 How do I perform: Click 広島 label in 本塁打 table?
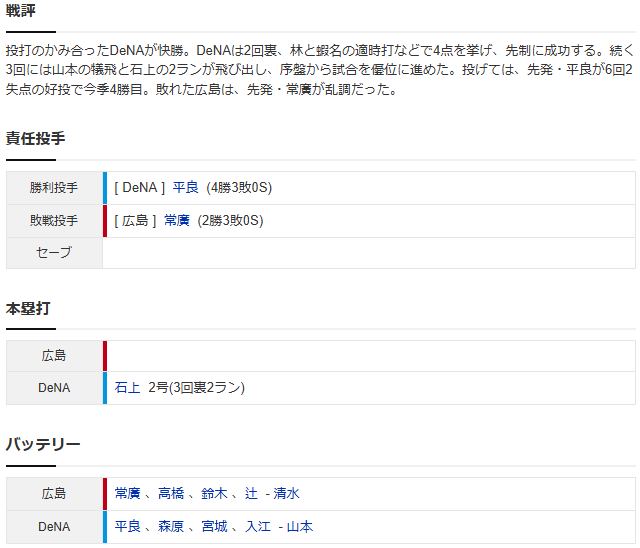click(x=54, y=356)
